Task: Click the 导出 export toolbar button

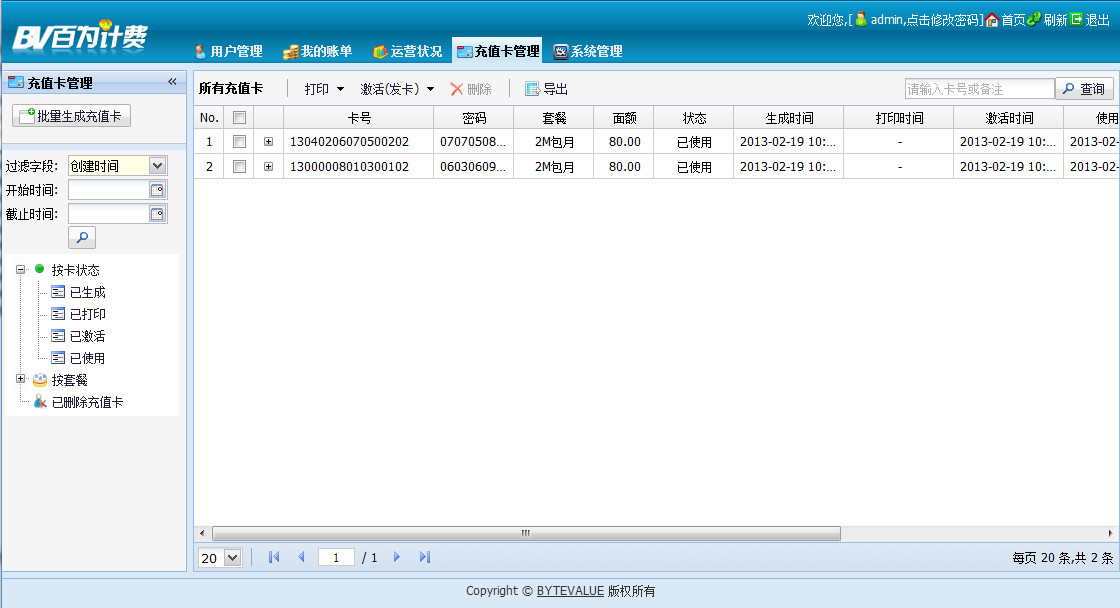Action: (x=547, y=89)
